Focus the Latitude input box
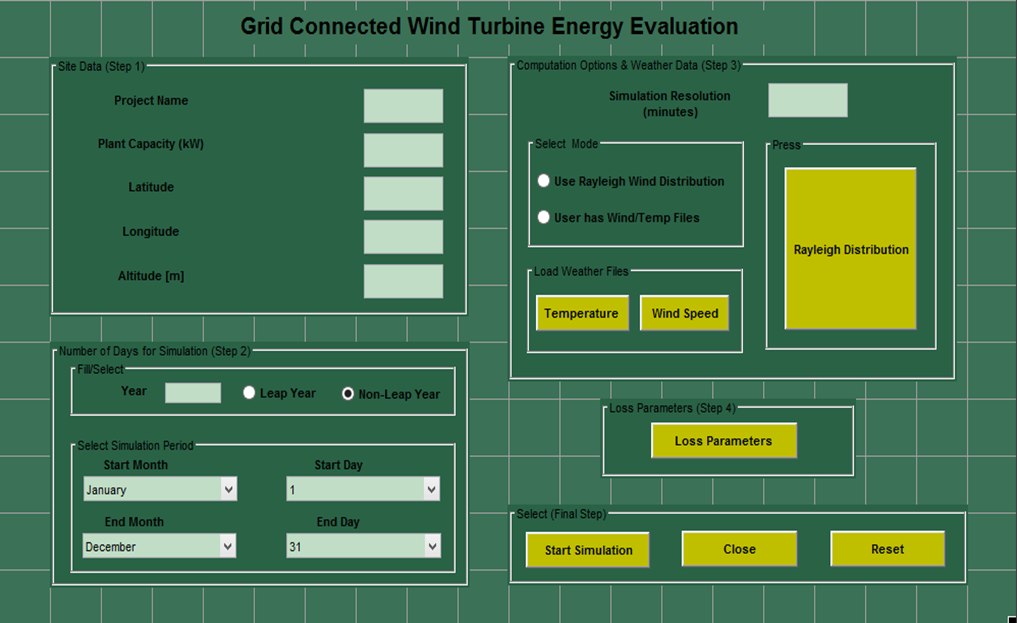Screen dimensions: 1017x623 tap(403, 193)
